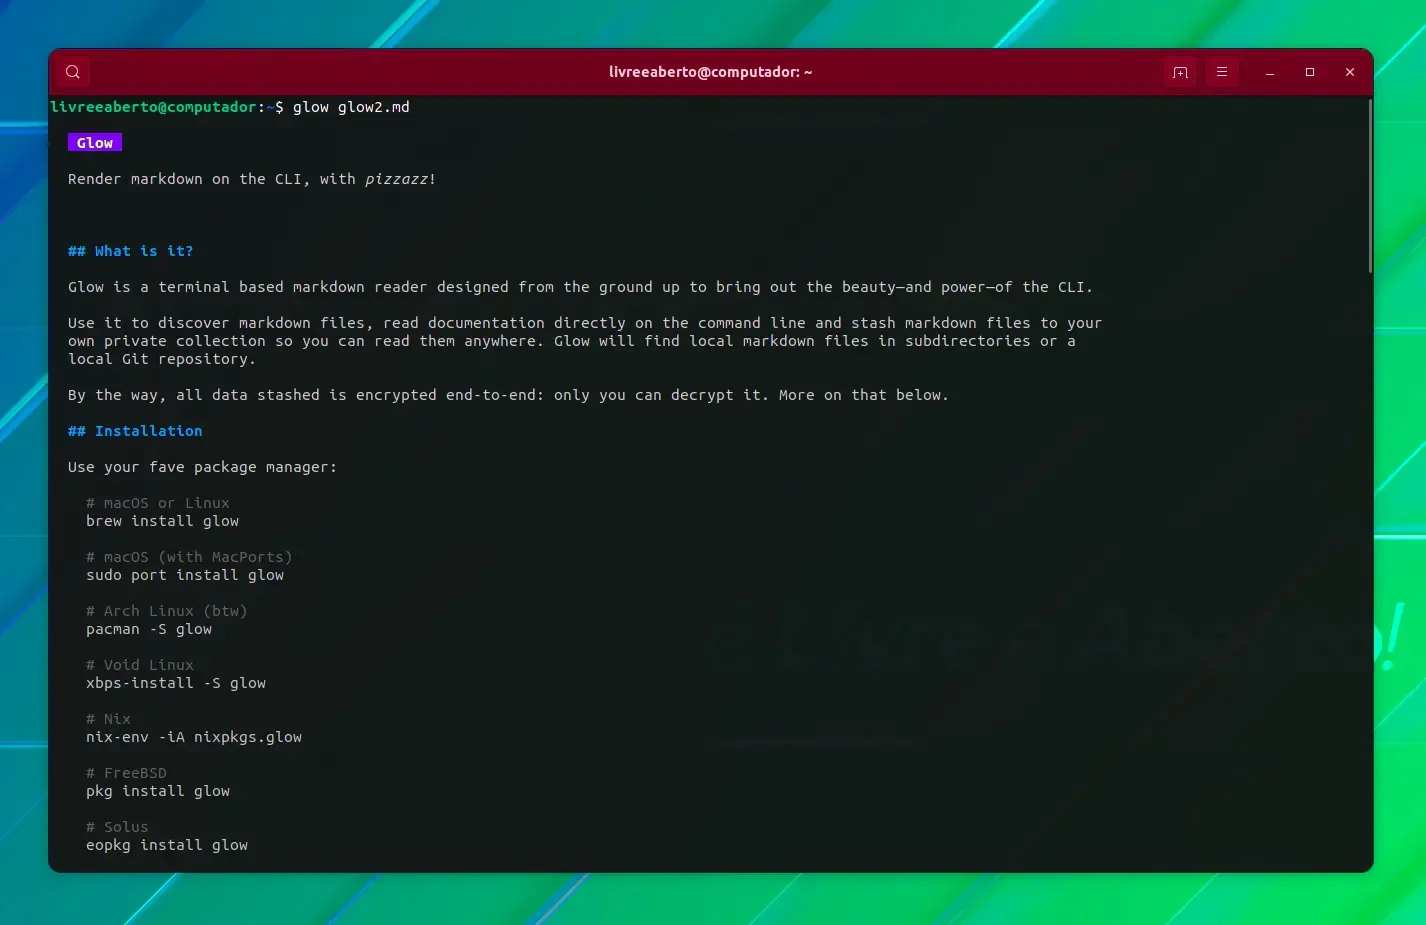Click the "pacman -S glow" command
Image resolution: width=1426 pixels, height=925 pixels.
point(149,629)
